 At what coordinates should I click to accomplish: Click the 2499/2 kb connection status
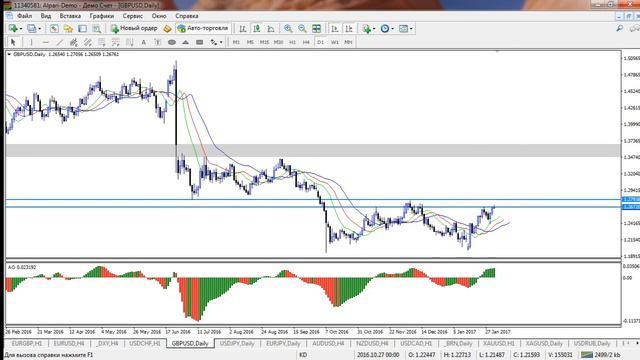pyautogui.click(x=602, y=355)
